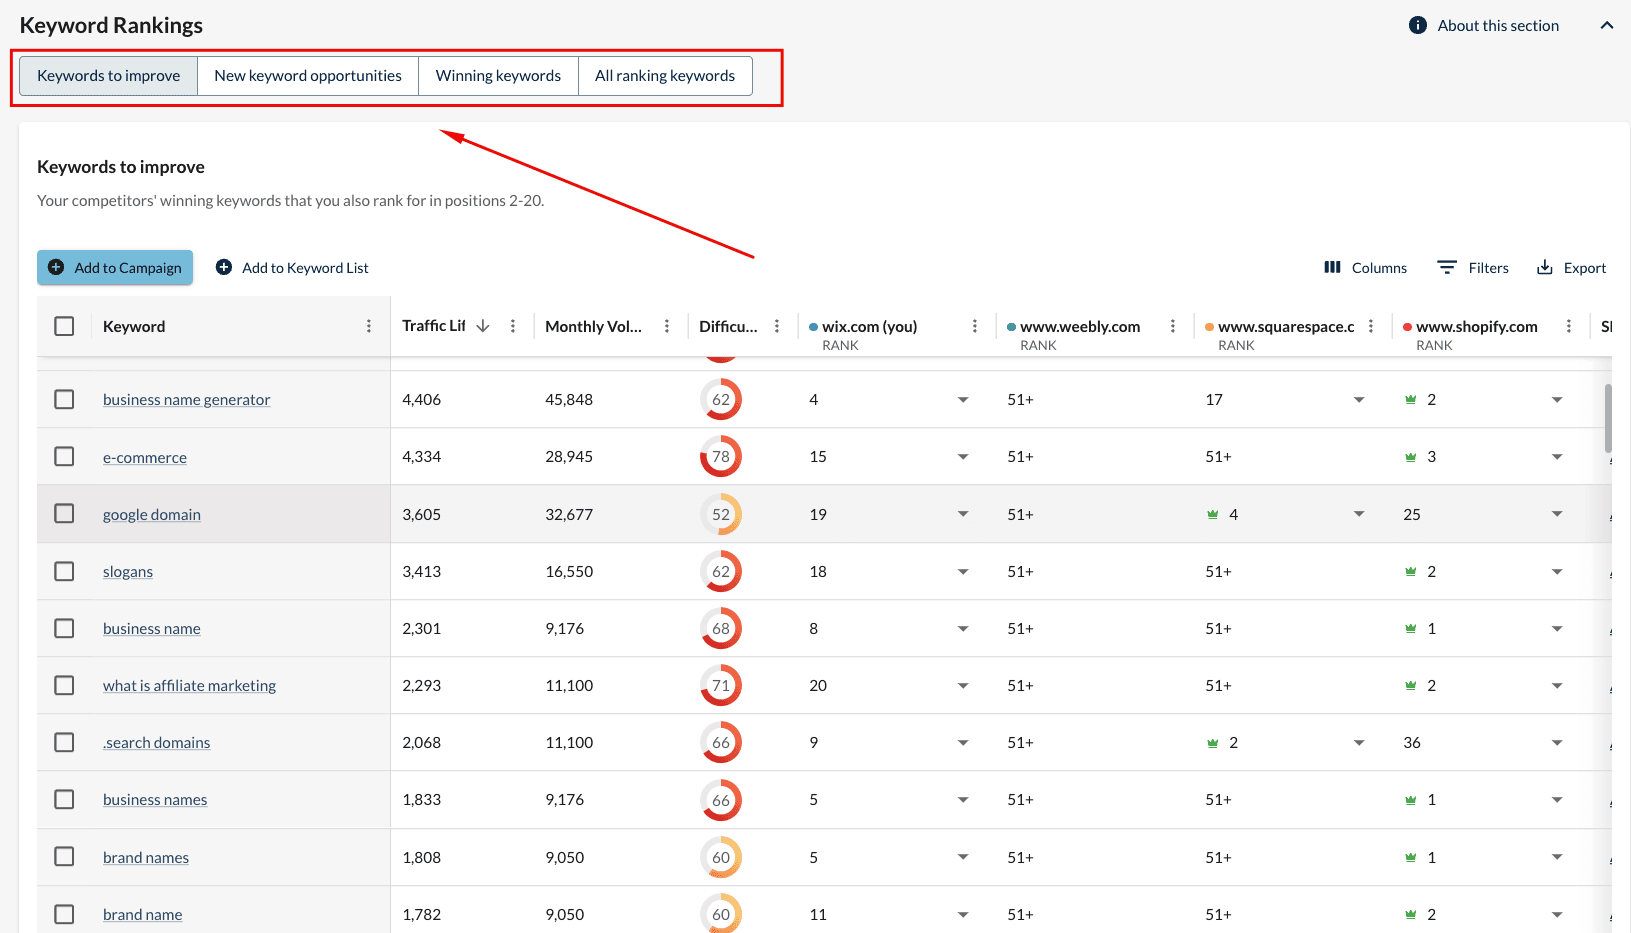Viewport: 1631px width, 933px height.
Task: Toggle the select-all checkbox in the header
Action: 64,326
